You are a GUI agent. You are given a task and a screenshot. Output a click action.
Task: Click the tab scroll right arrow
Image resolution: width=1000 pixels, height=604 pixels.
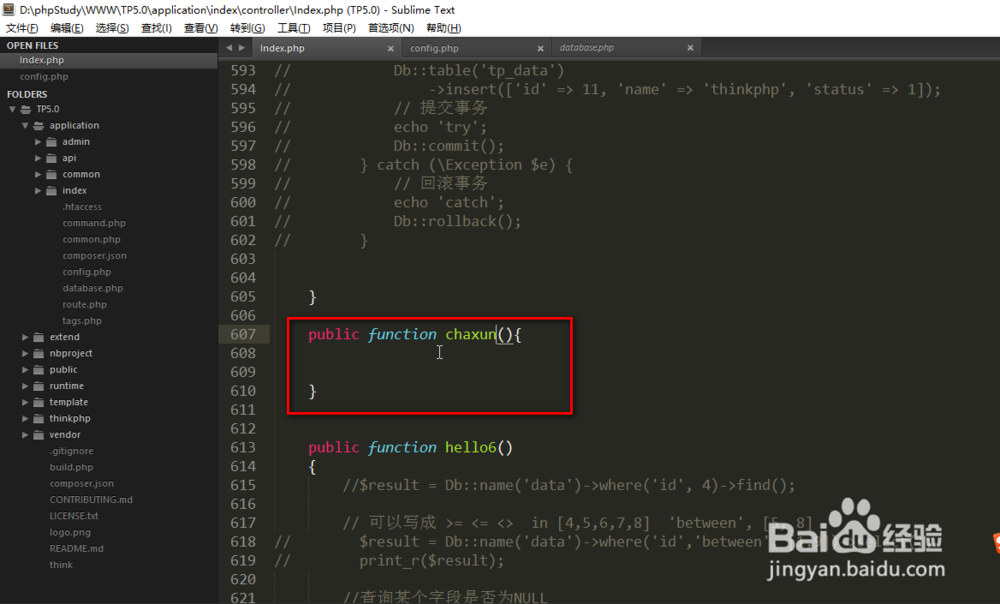[x=242, y=48]
